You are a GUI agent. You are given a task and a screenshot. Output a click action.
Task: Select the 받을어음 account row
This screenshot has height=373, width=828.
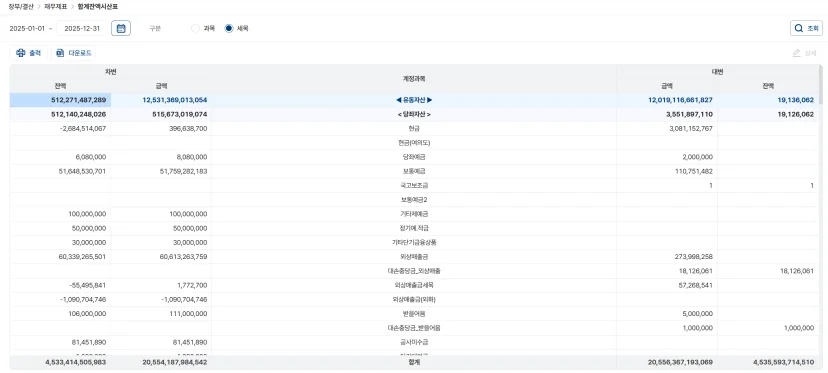pos(414,314)
